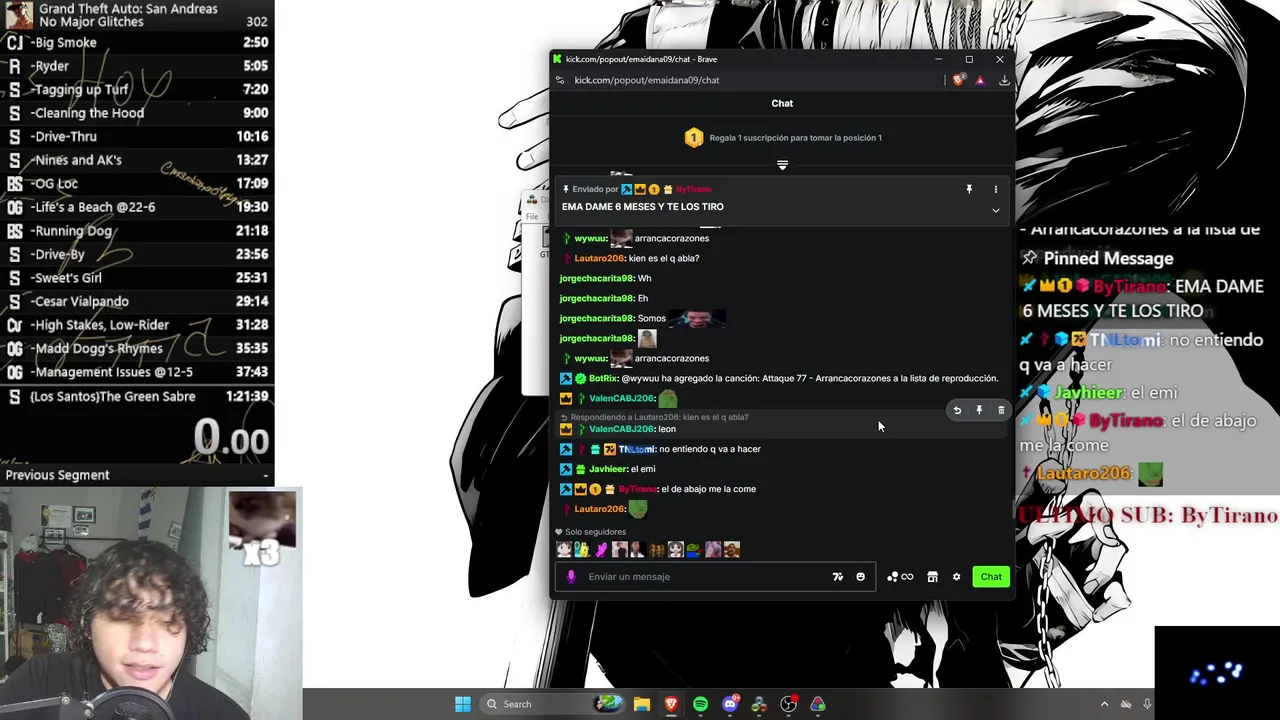Click the 0.00 timer display
This screenshot has width=1280, height=720.
(x=232, y=438)
